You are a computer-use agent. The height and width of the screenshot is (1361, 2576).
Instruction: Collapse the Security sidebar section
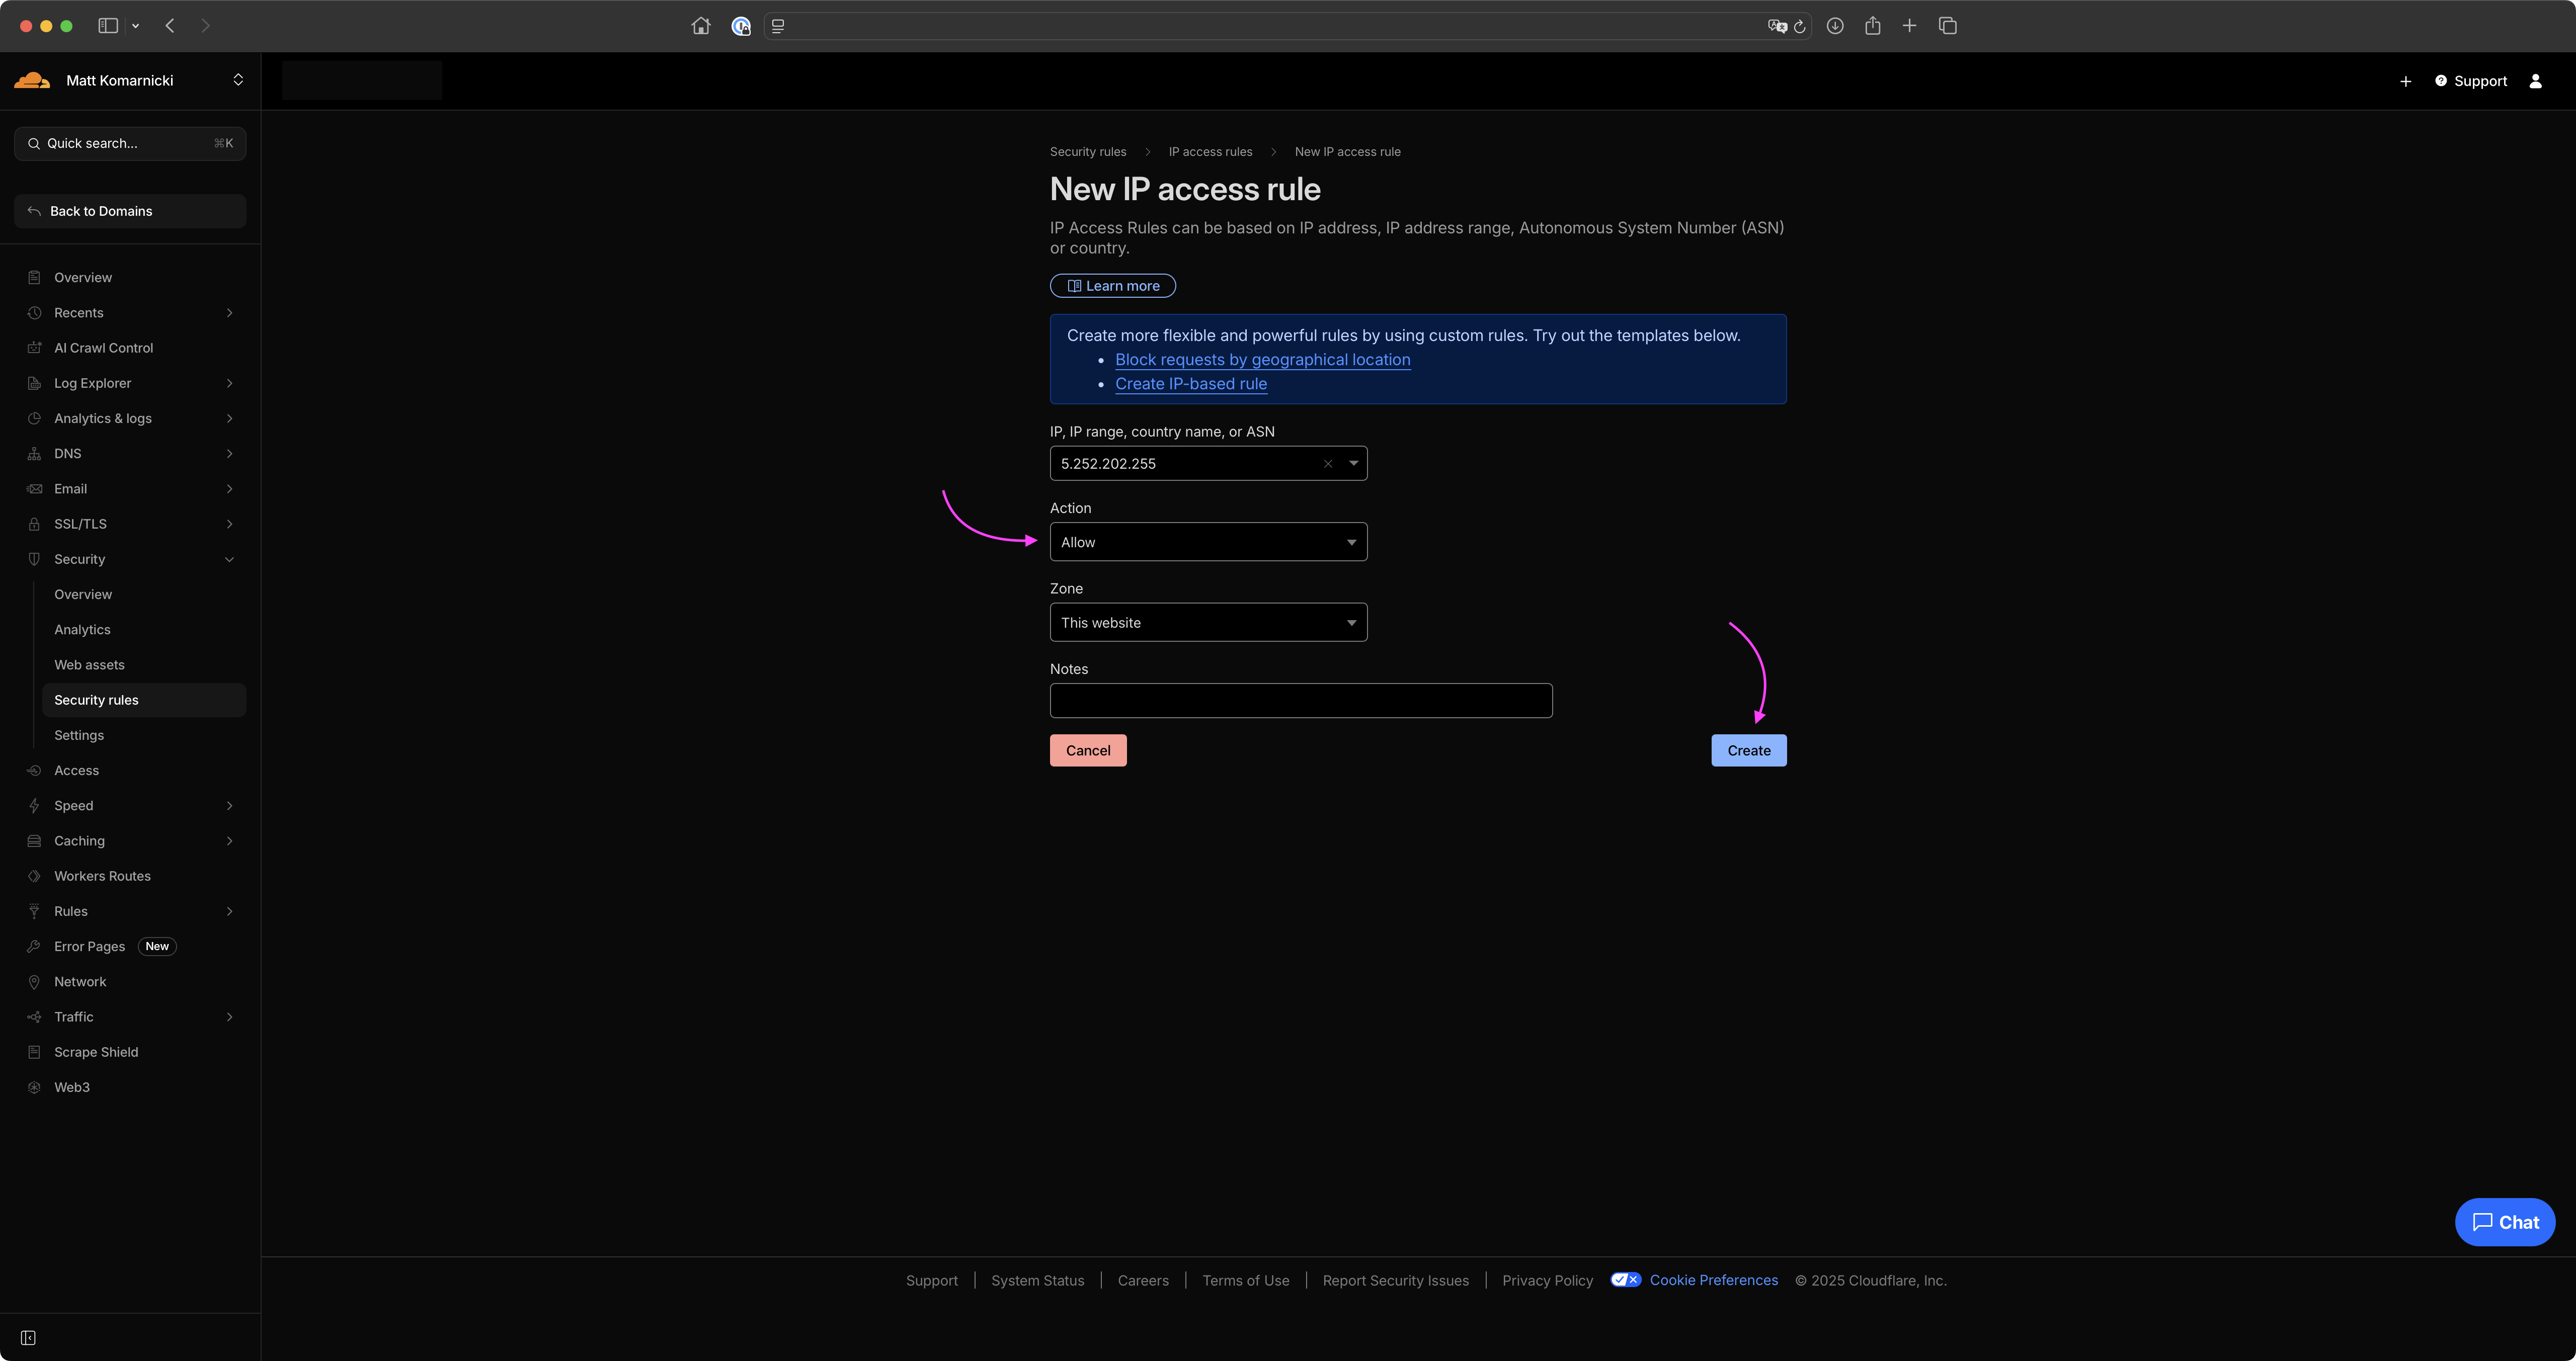[229, 559]
